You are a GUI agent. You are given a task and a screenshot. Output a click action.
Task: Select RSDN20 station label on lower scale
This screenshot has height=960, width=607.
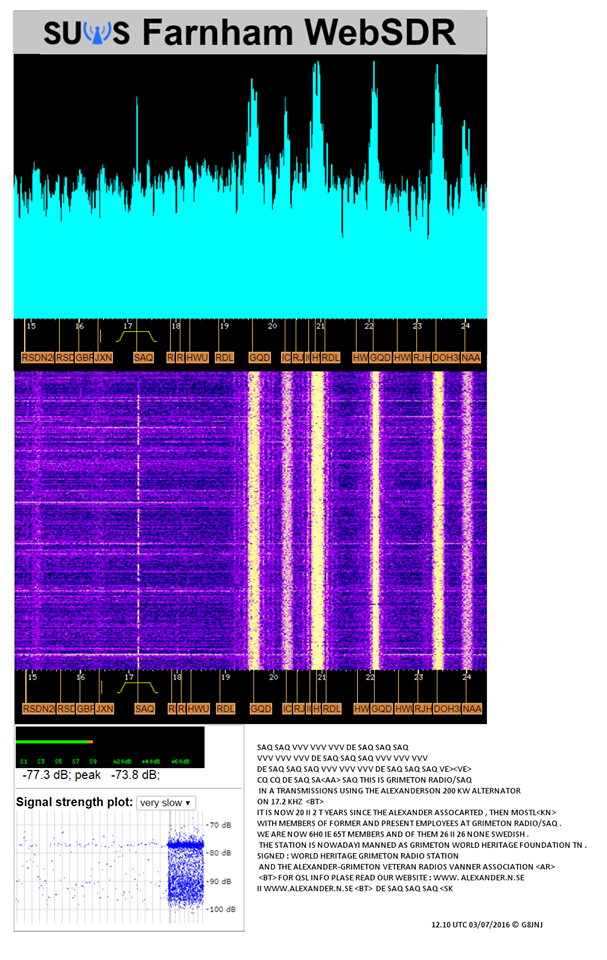click(38, 709)
